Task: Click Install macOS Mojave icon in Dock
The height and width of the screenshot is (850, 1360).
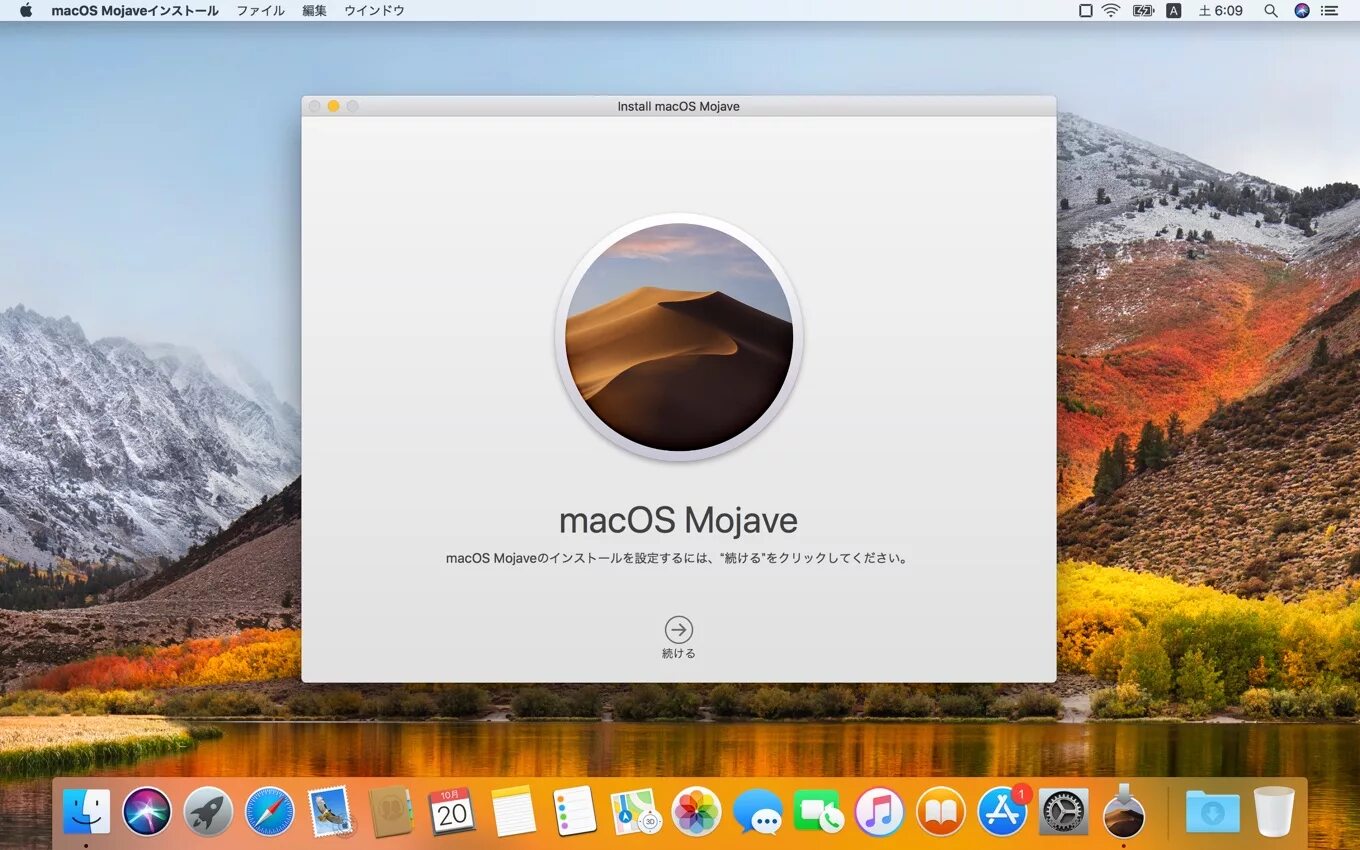Action: click(1124, 811)
